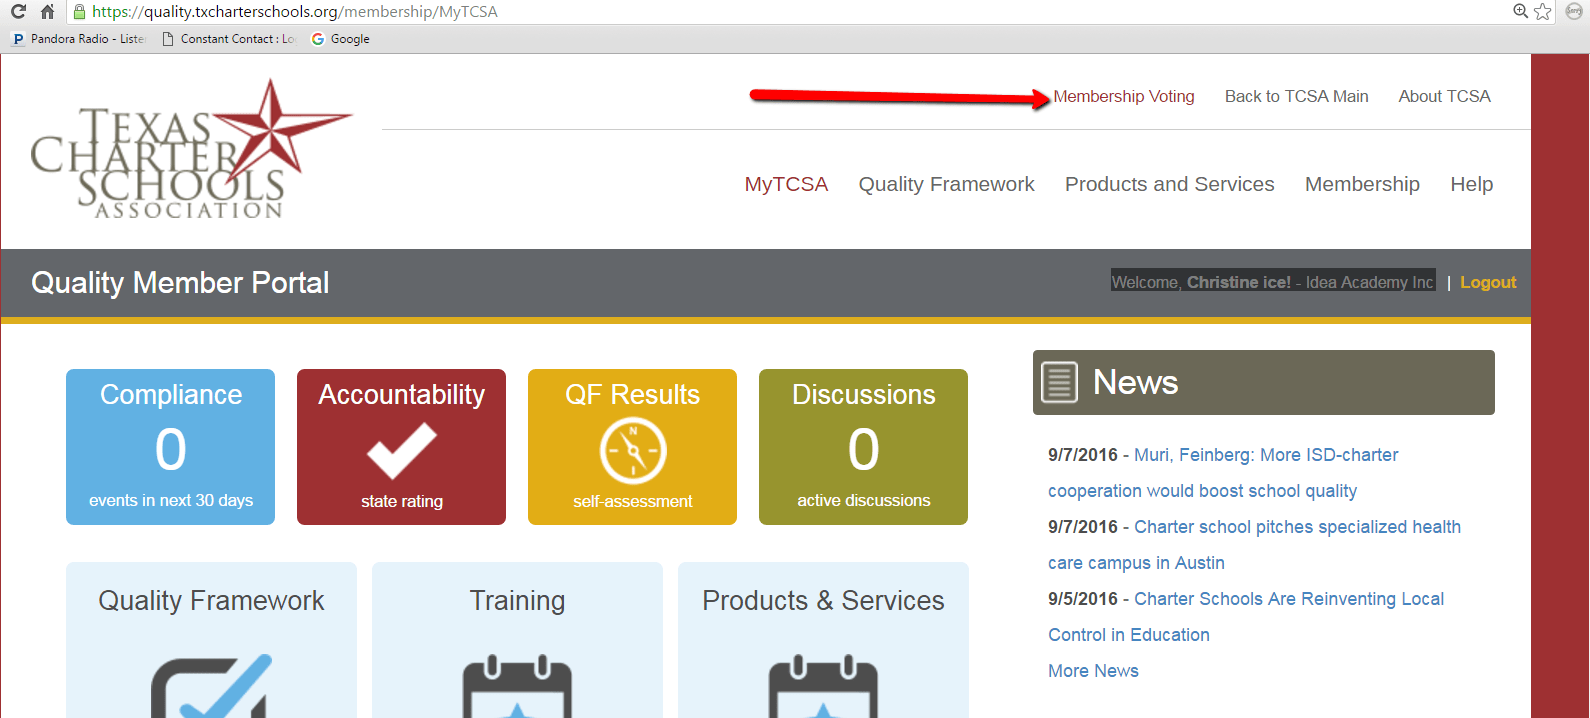Image resolution: width=1590 pixels, height=718 pixels.
Task: Click the News document icon
Action: point(1060,382)
